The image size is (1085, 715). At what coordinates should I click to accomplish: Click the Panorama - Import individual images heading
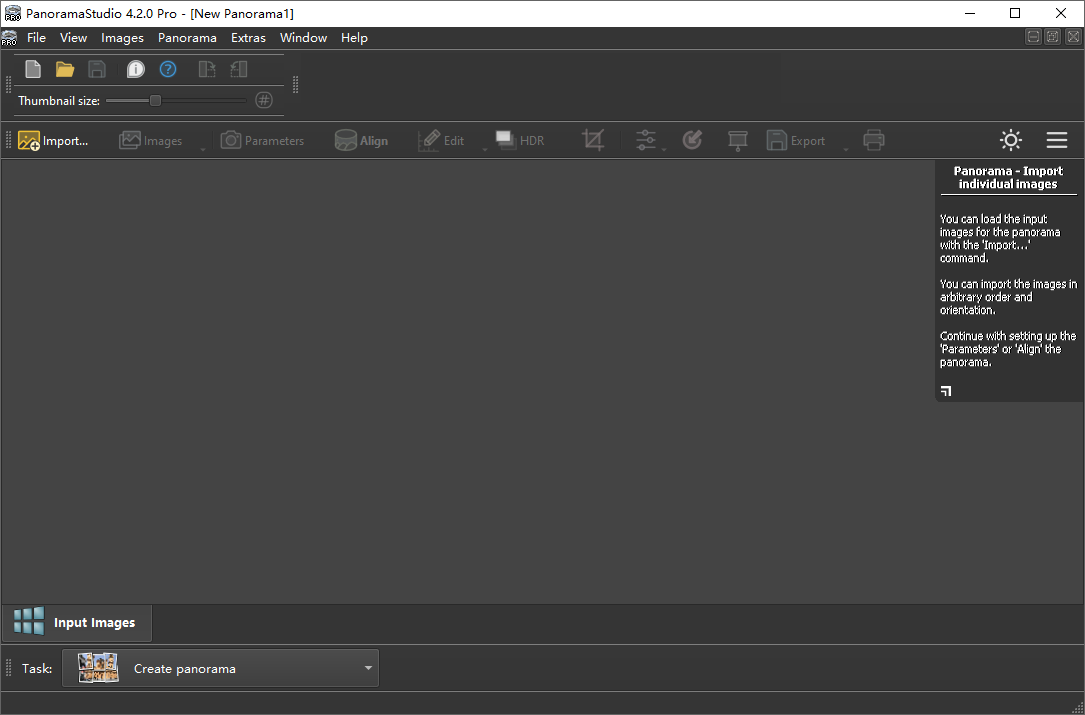click(1008, 177)
